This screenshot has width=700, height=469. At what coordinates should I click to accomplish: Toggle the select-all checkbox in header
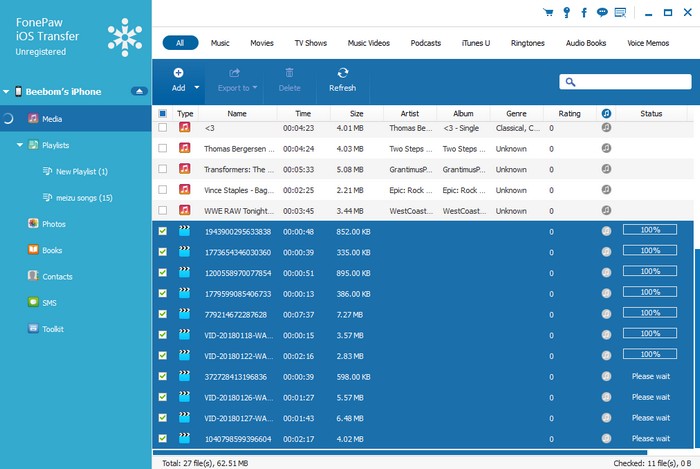[x=163, y=114]
